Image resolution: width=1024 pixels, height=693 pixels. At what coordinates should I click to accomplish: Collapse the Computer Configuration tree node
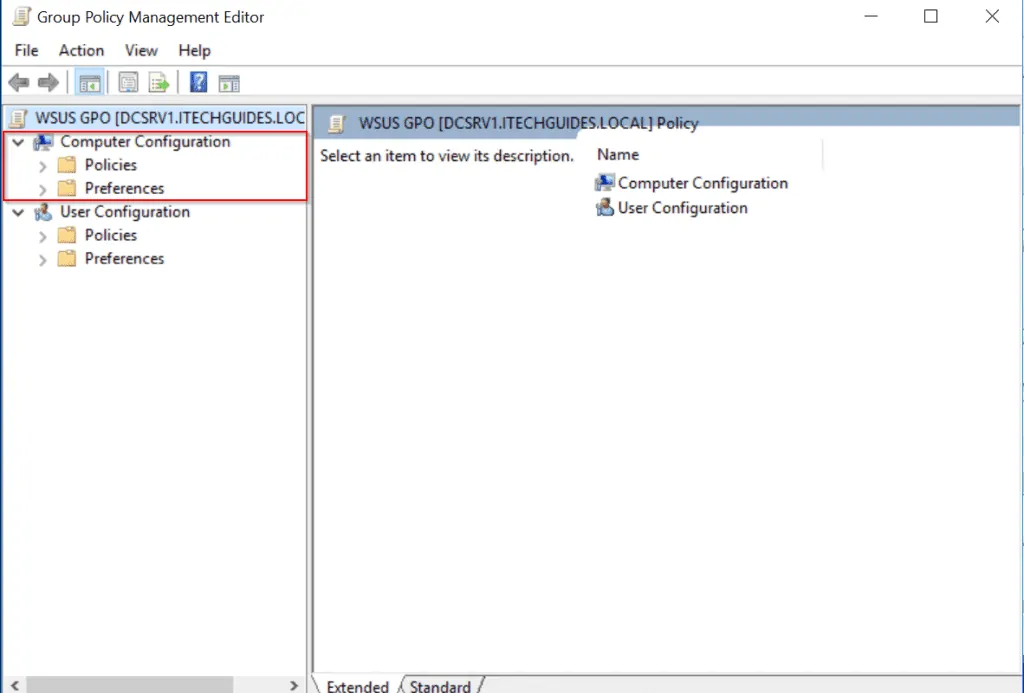point(17,141)
